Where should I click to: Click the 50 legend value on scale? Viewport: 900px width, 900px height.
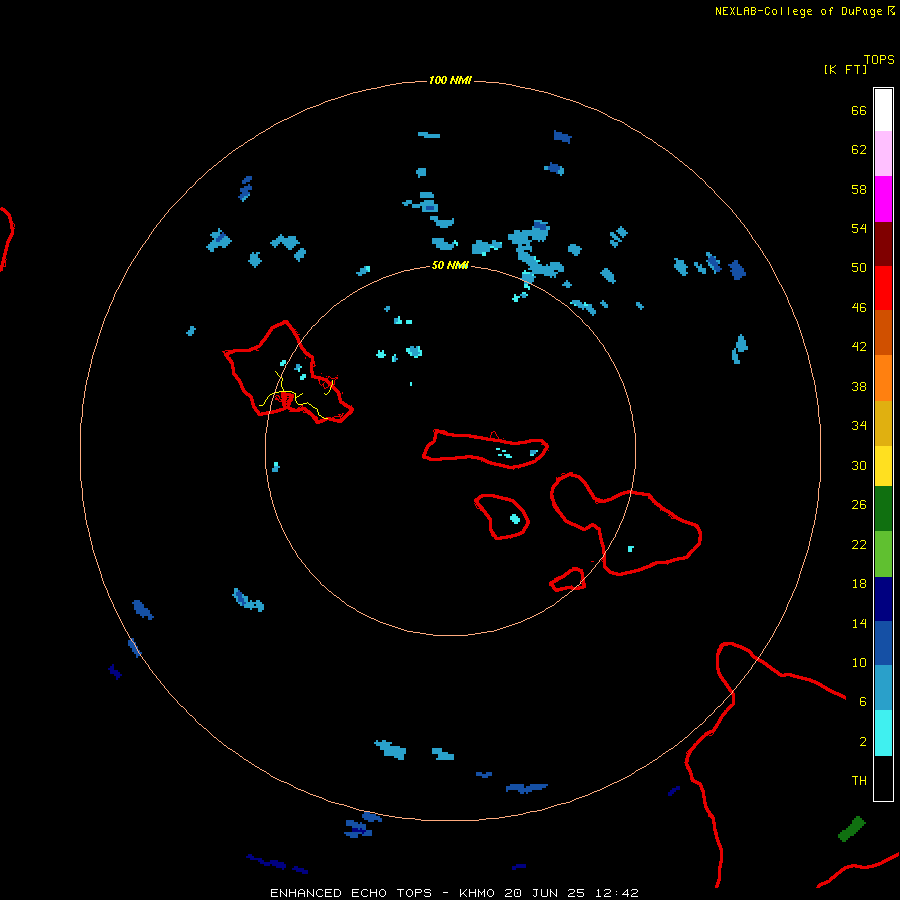coord(859,267)
